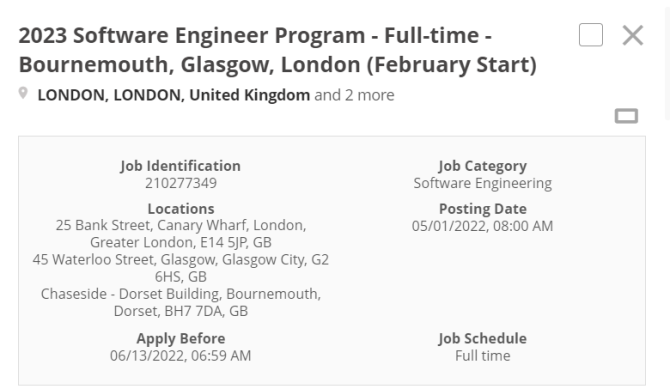Click the Apply Before date 06/13/2022

tap(181, 356)
